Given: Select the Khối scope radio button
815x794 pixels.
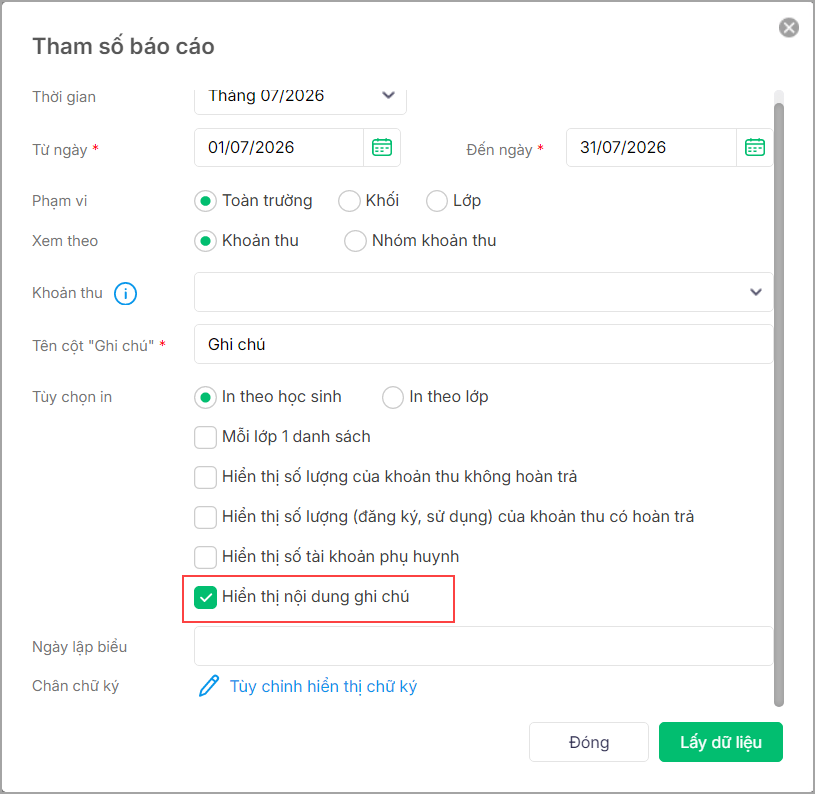Looking at the screenshot, I should [349, 201].
